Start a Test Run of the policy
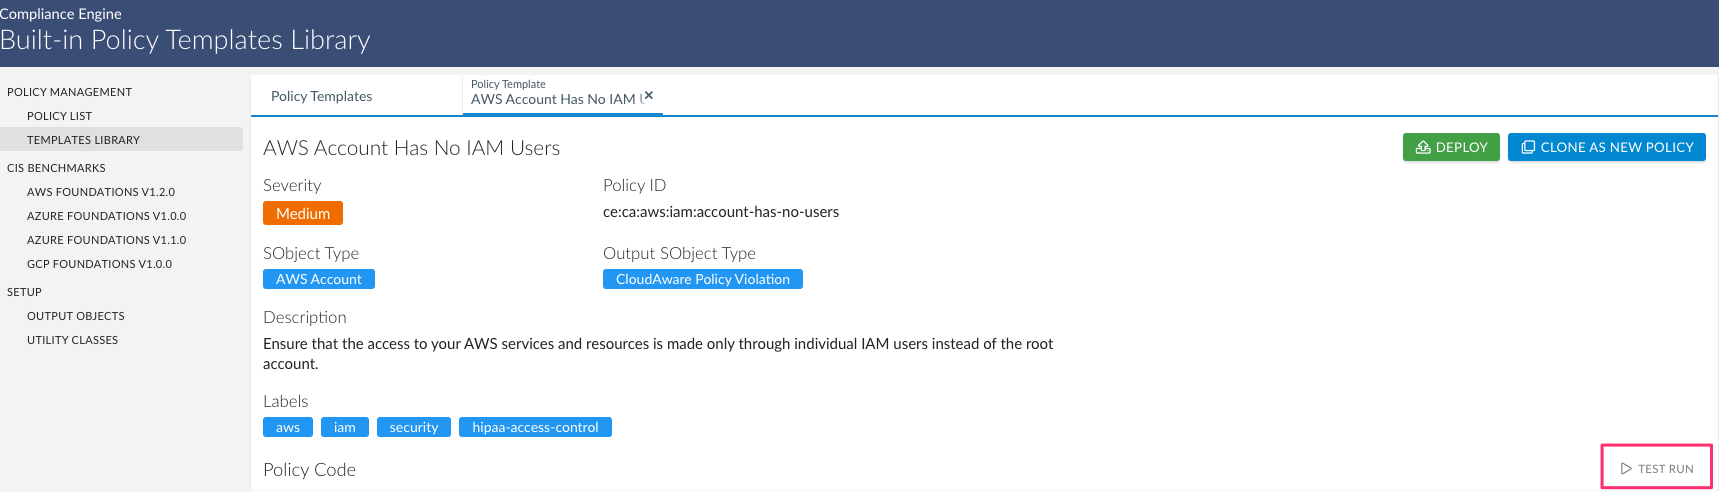This screenshot has height=492, width=1719. (x=1656, y=468)
